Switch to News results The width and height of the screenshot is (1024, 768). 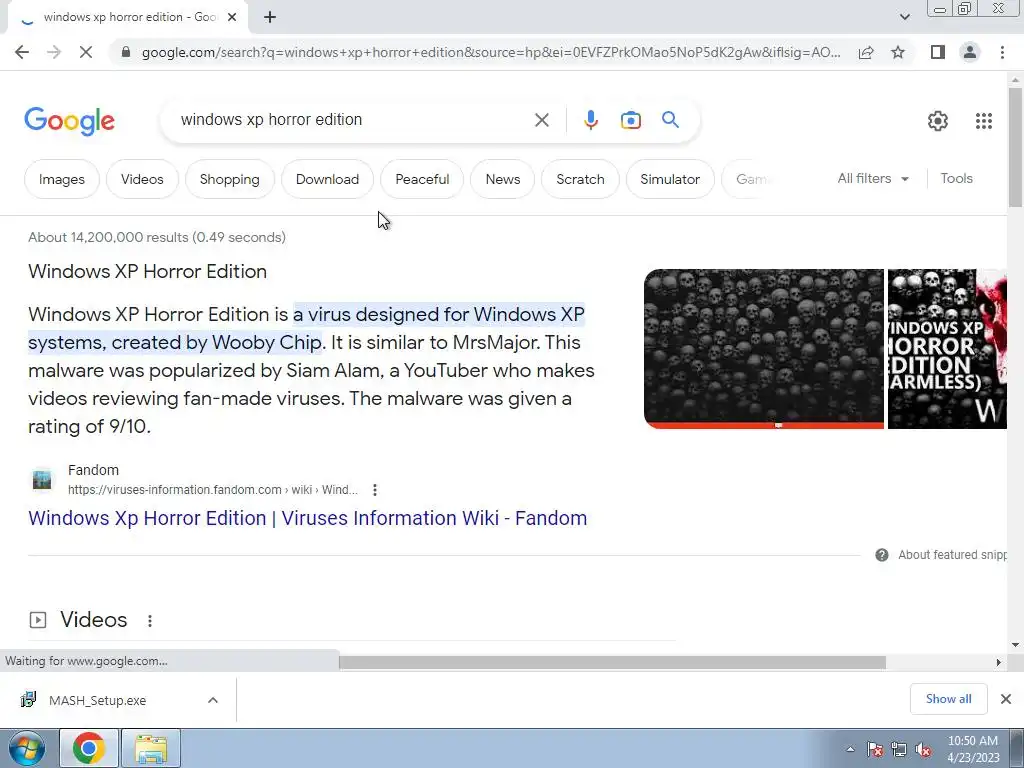pos(502,179)
